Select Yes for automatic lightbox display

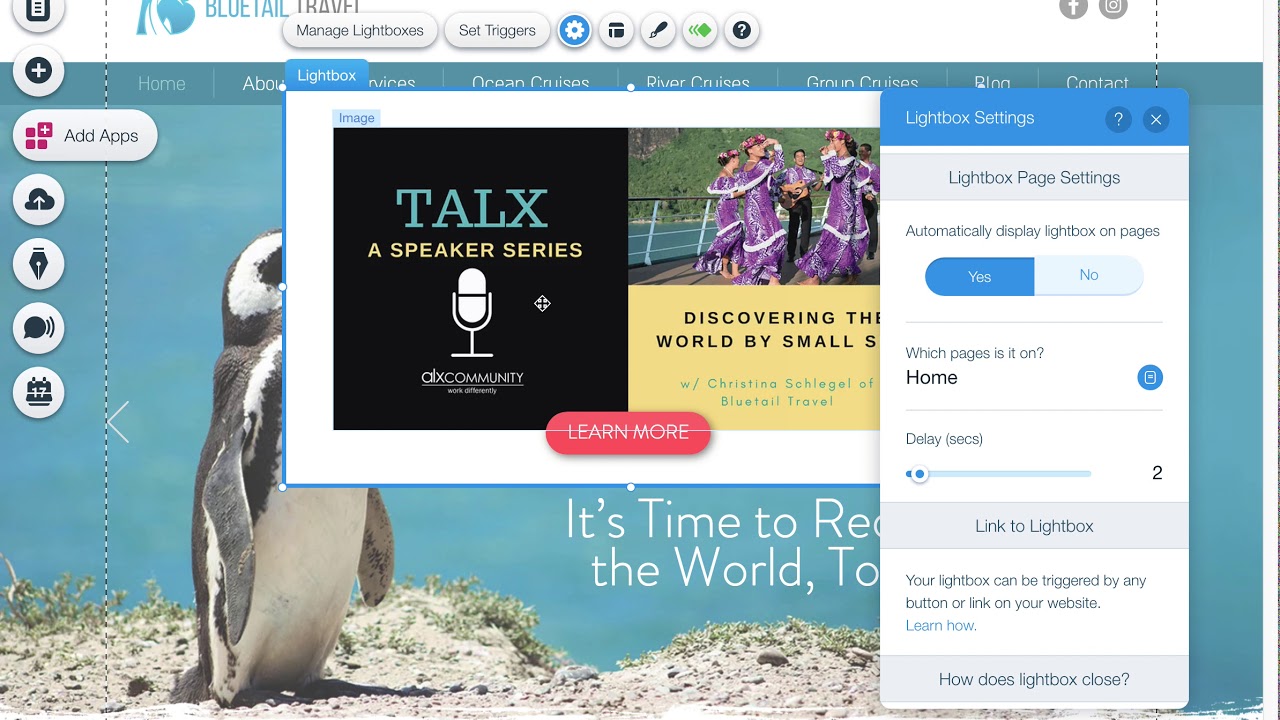980,276
